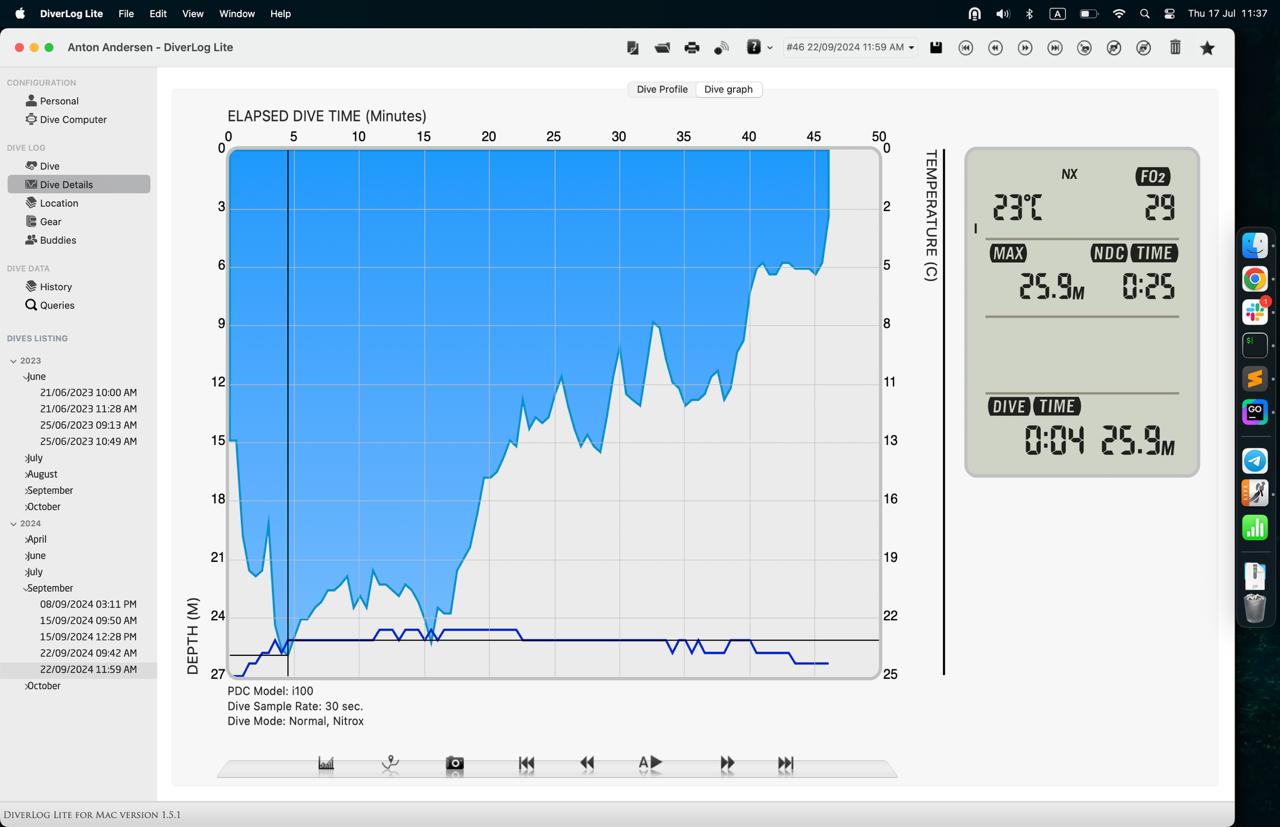Viewport: 1280px width, 827px height.
Task: Select dive 15/09/2024 09:50 AM
Action: 88,620
